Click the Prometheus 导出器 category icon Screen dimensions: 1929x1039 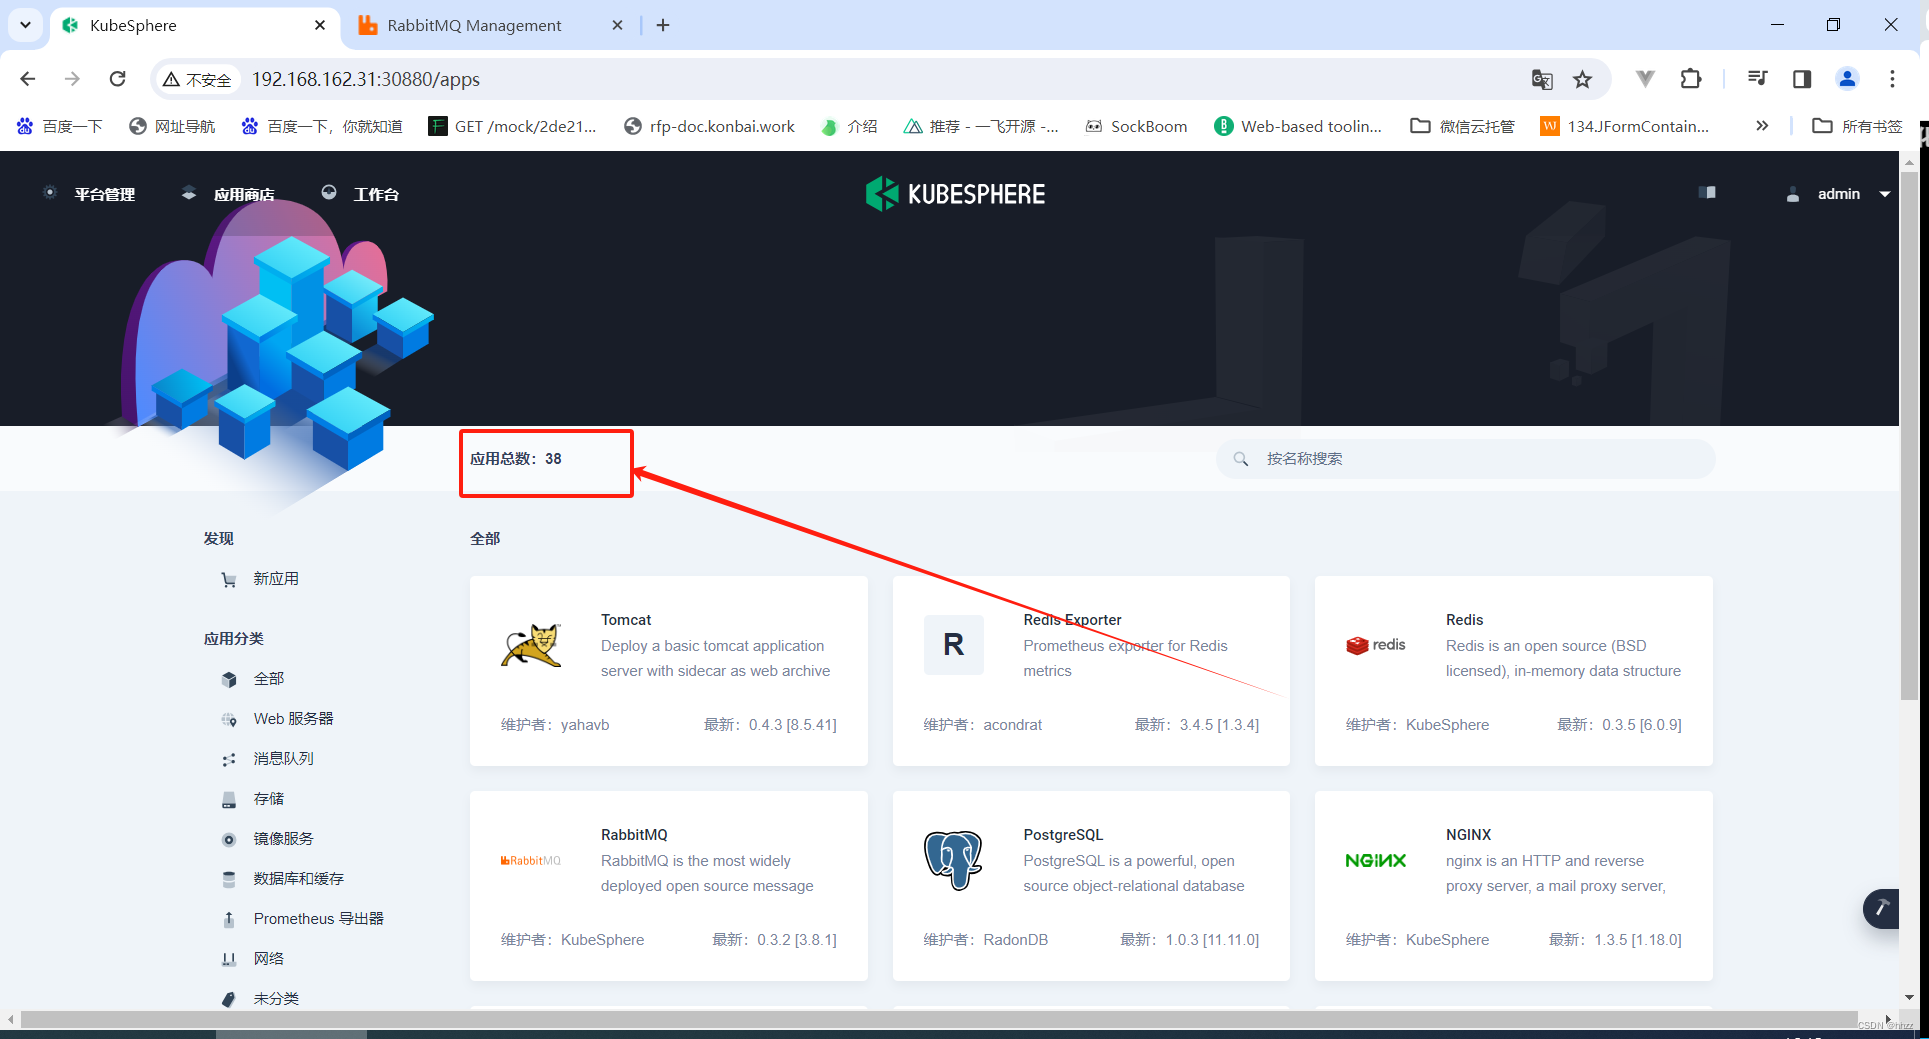point(229,918)
